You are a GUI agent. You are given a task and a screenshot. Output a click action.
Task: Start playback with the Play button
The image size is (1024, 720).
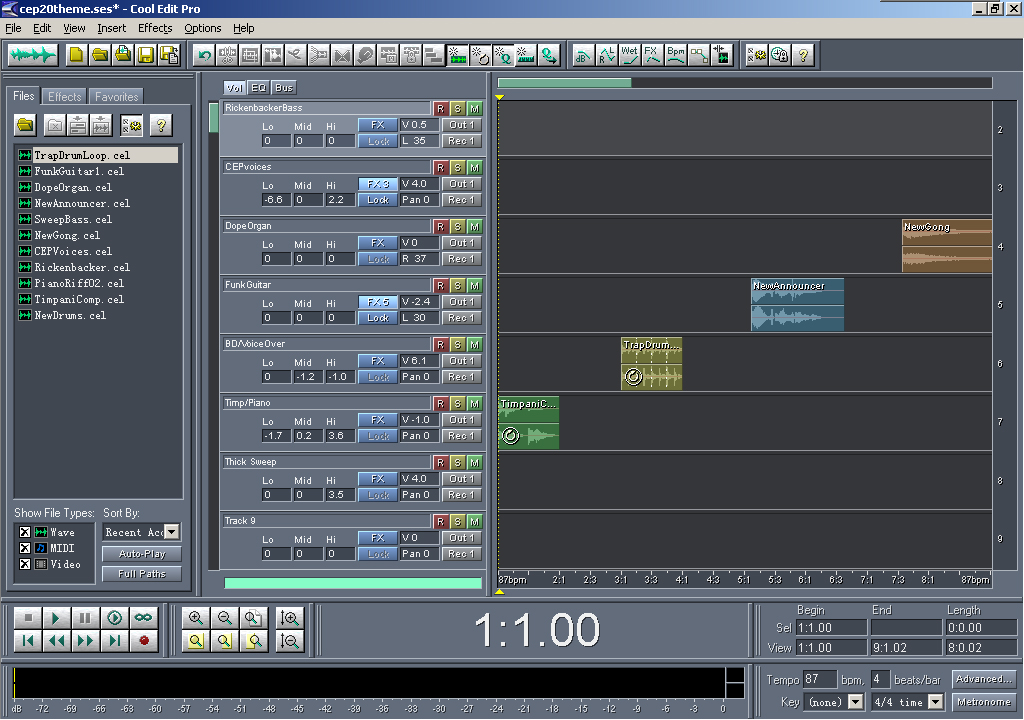[x=56, y=617]
